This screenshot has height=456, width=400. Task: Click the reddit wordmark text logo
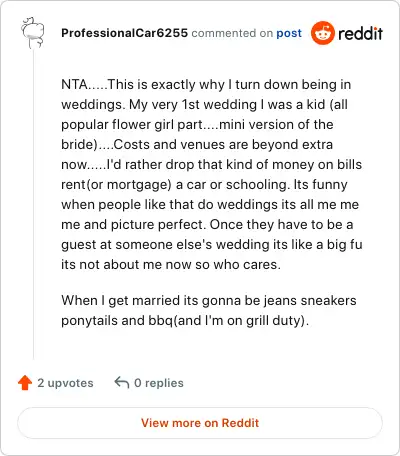pos(360,33)
